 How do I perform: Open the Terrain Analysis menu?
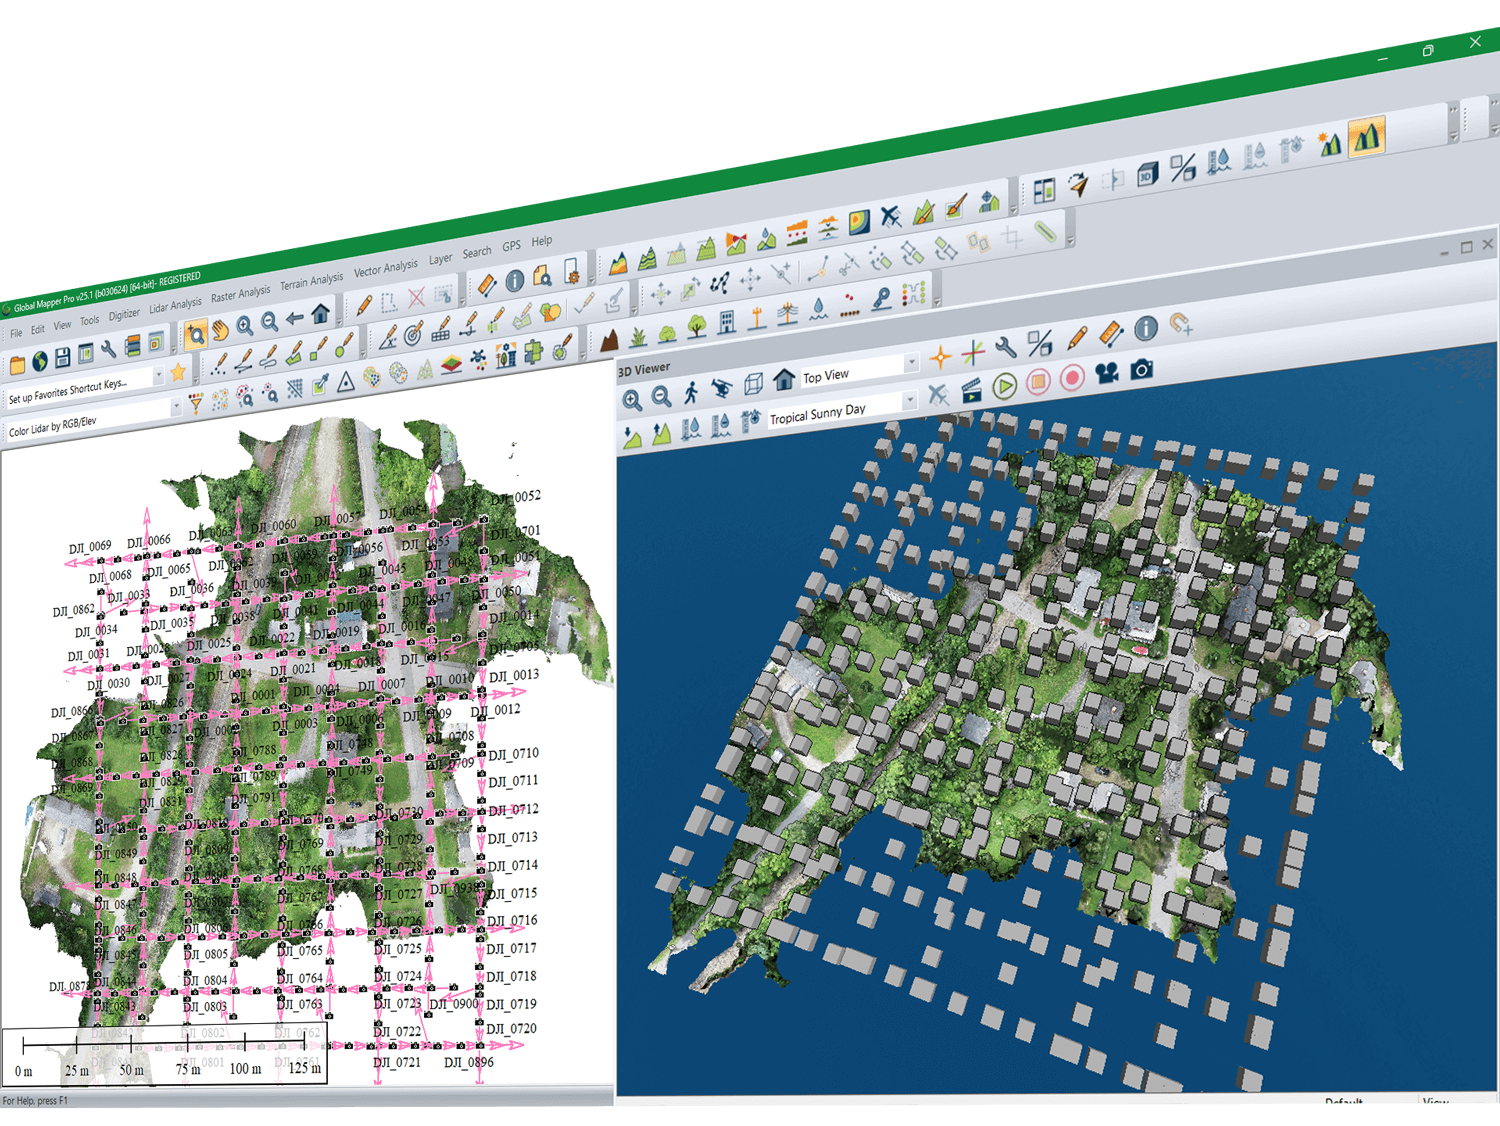pyautogui.click(x=311, y=281)
